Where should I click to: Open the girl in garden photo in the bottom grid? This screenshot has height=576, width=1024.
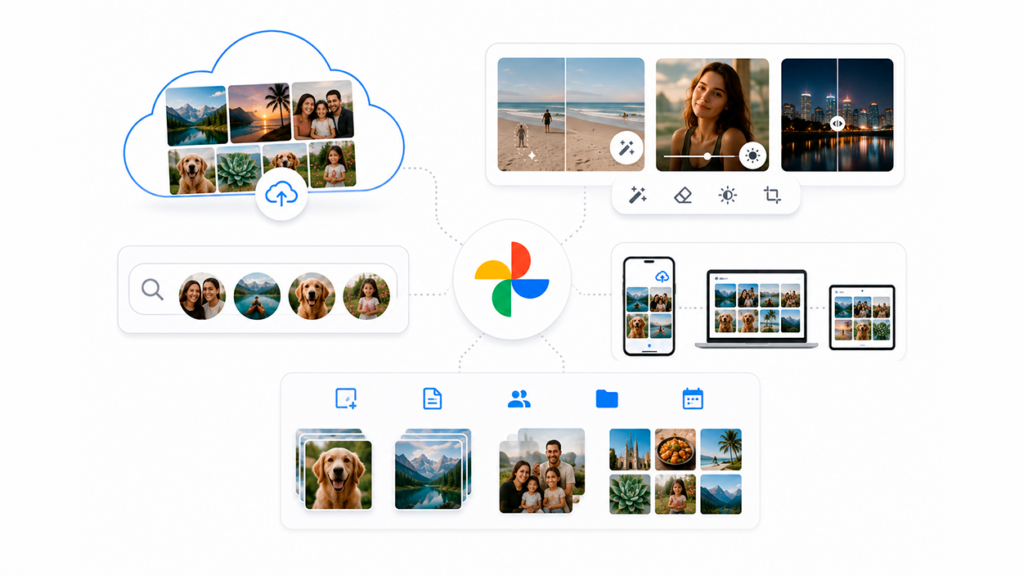point(675,494)
